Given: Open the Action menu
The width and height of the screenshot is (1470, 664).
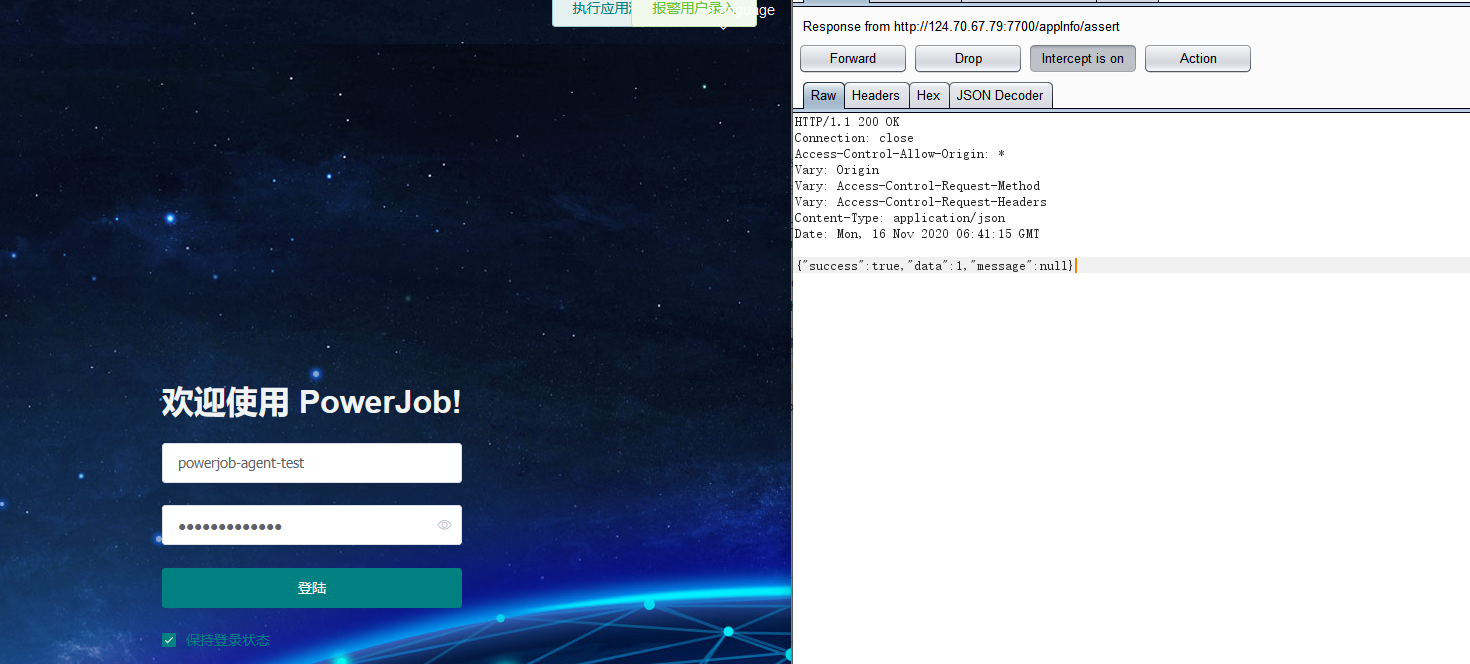Looking at the screenshot, I should point(1197,58).
